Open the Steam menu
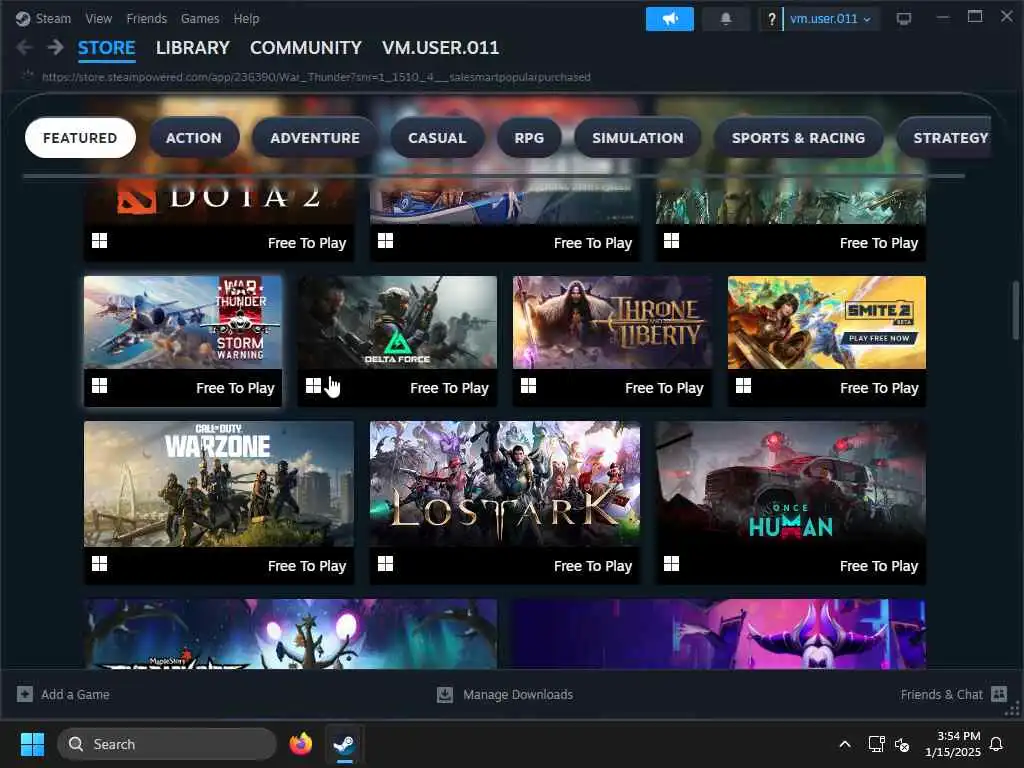 tap(53, 19)
